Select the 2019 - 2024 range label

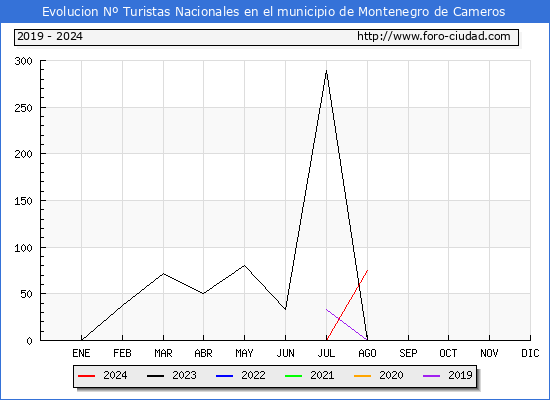(x=50, y=36)
